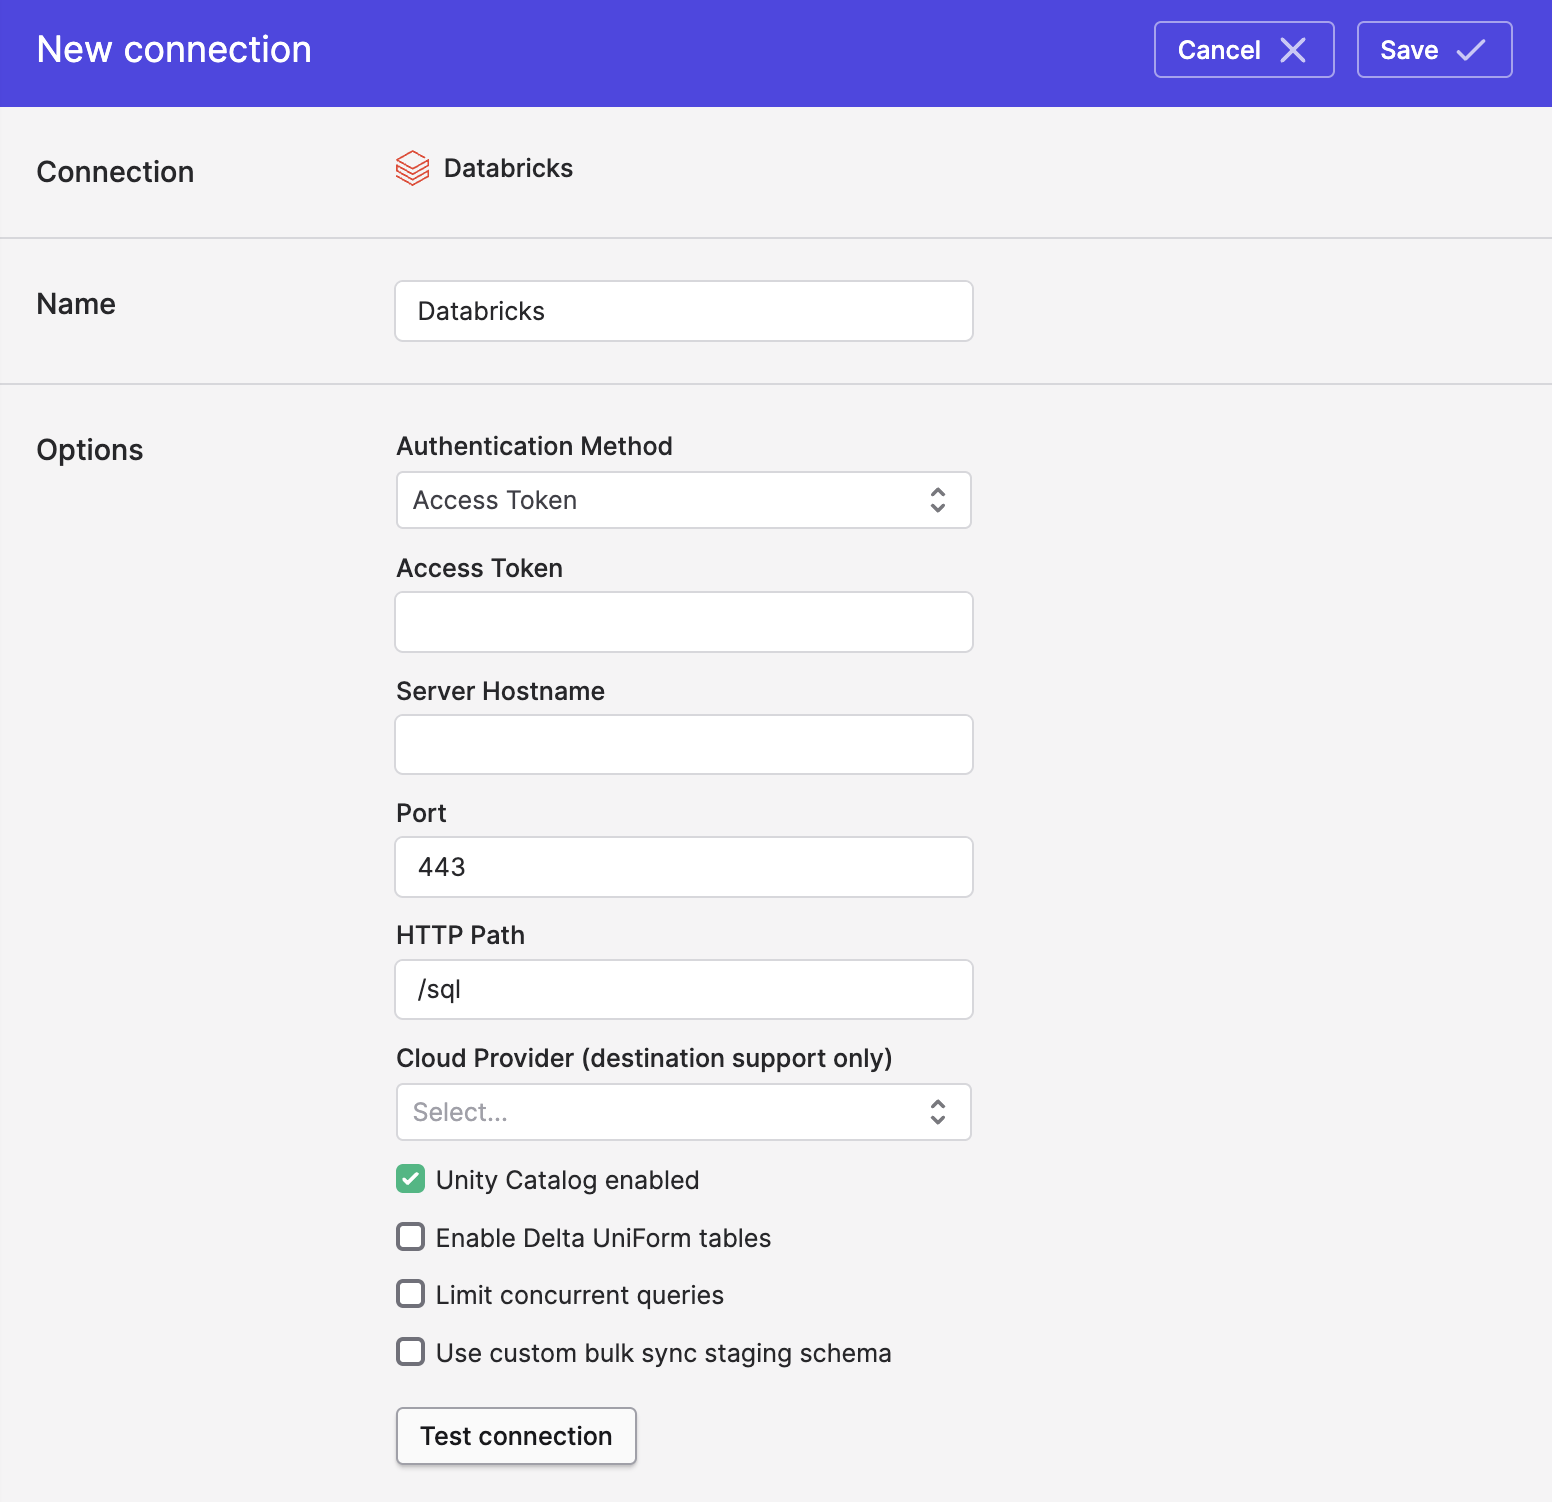
Task: Enable Delta UniForm tables checkbox
Action: tap(410, 1237)
